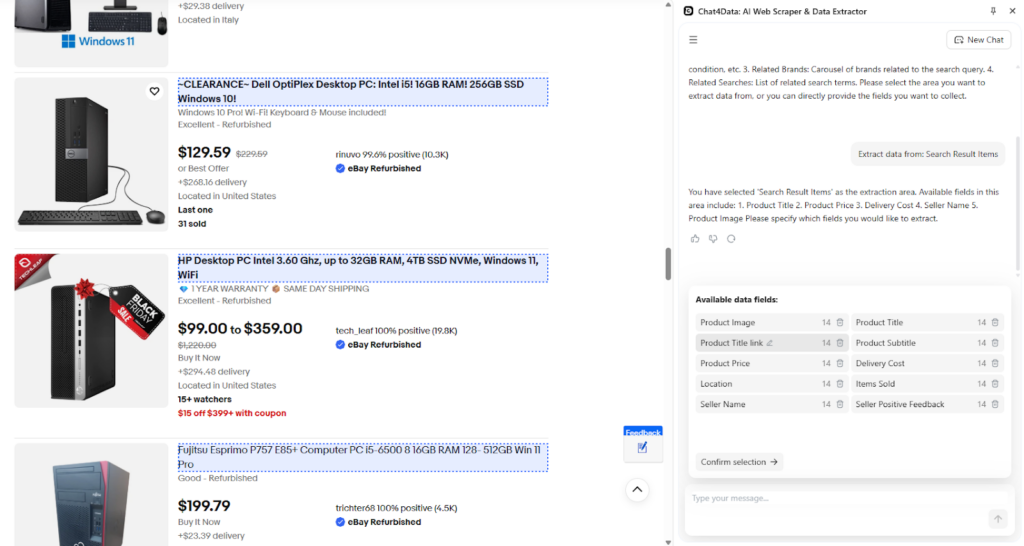Select the Product Image data field
The height and width of the screenshot is (546, 1024).
click(x=771, y=323)
